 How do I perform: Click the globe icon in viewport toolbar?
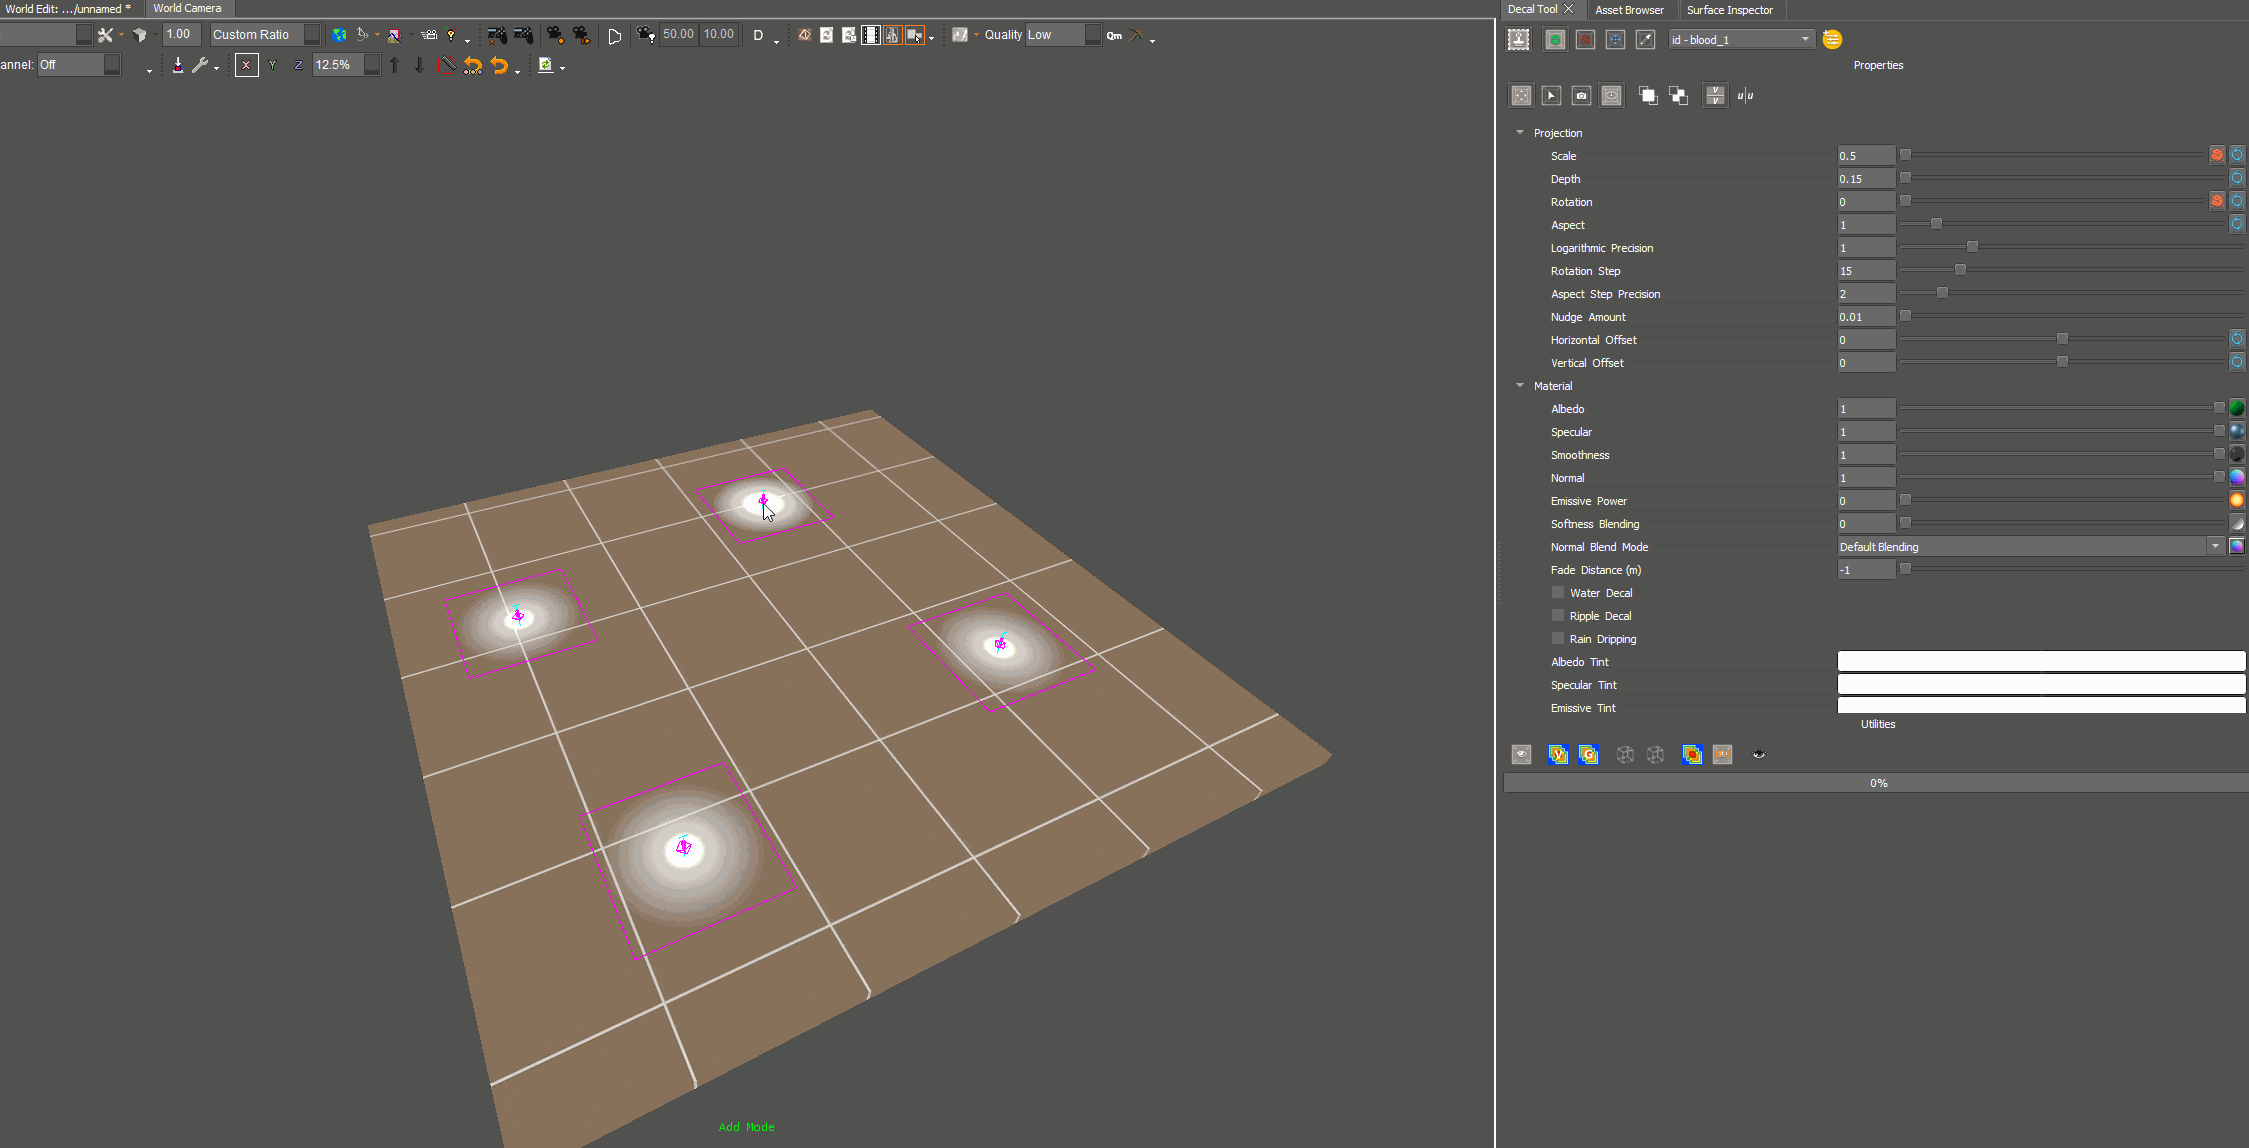point(340,35)
